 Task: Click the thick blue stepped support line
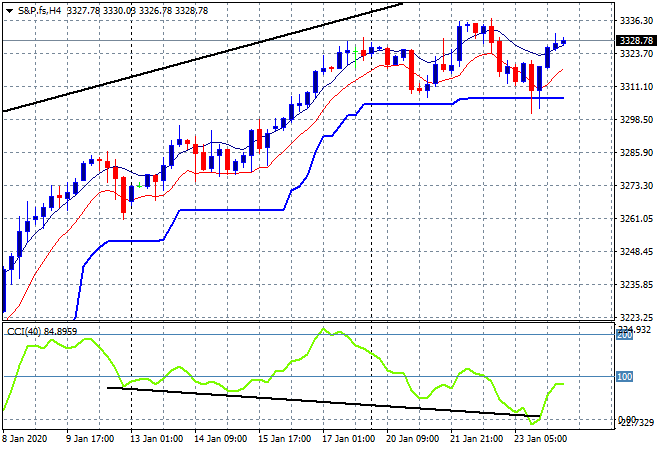[x=232, y=210]
